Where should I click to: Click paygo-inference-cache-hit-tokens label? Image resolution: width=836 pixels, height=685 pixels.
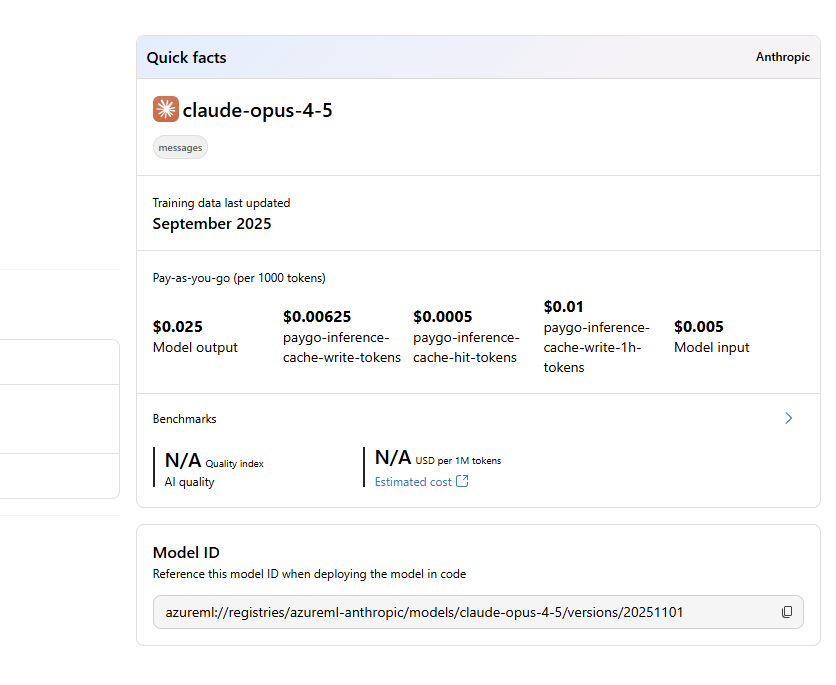click(x=466, y=348)
